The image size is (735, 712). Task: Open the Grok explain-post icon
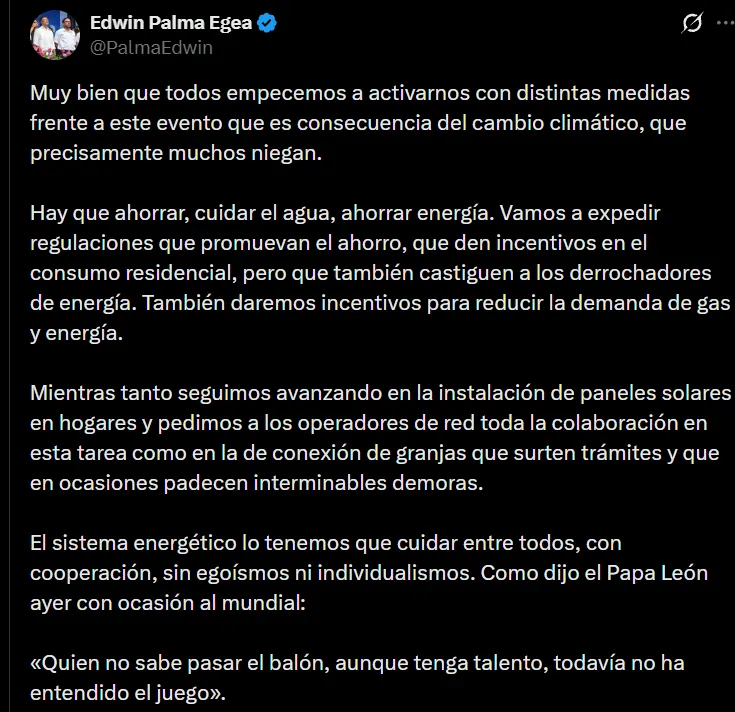(692, 22)
